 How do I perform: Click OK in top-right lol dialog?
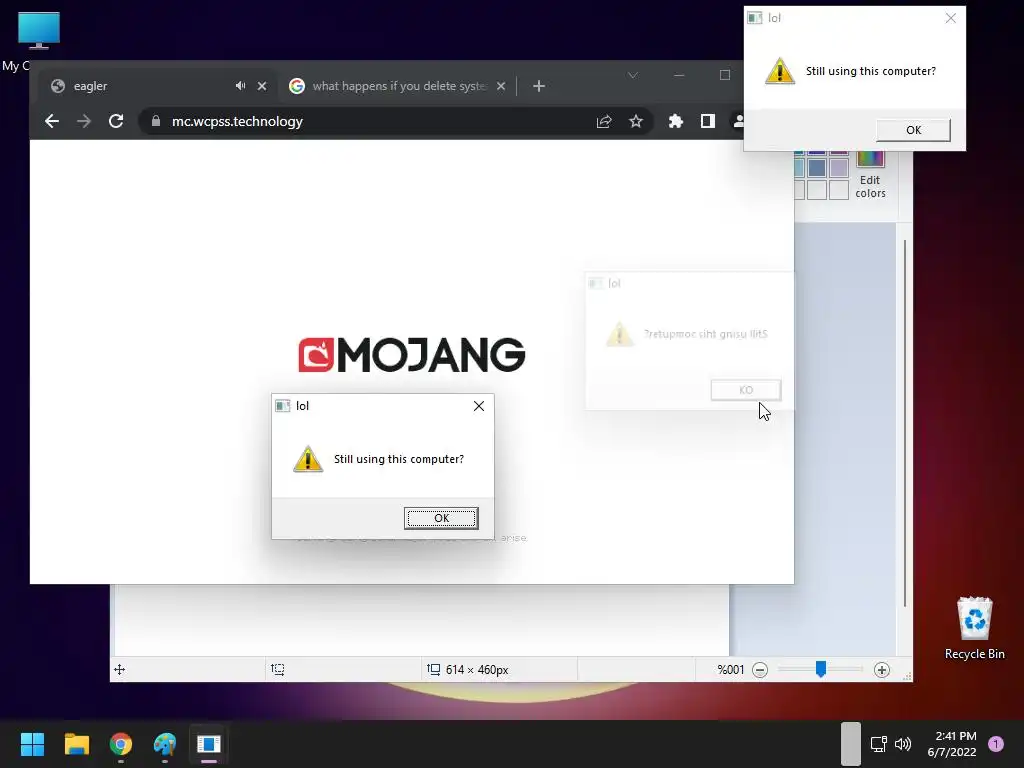point(914,130)
